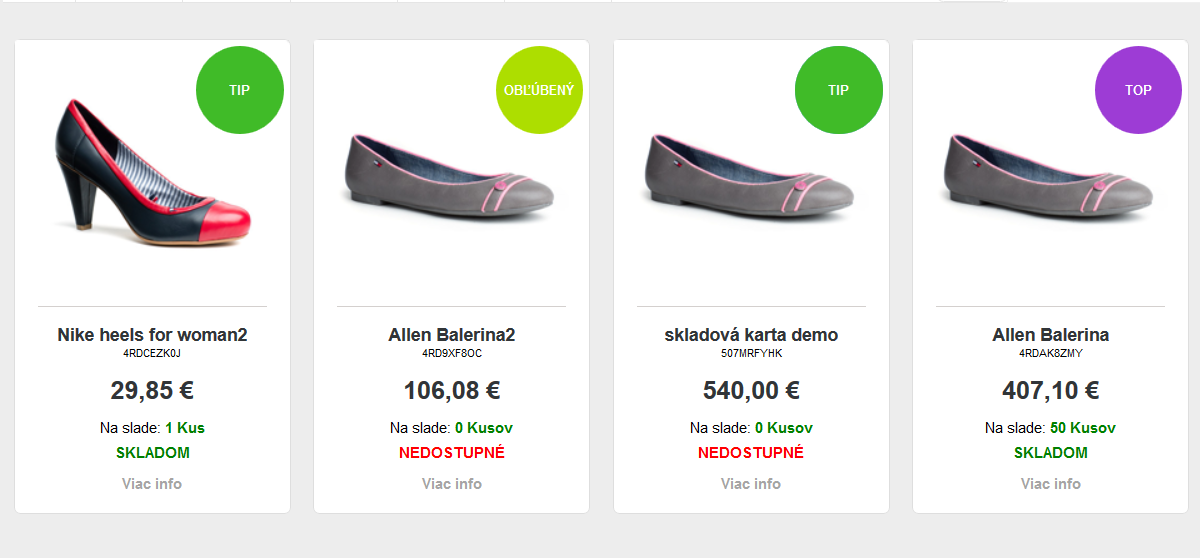Click the 29,85 € price

click(152, 390)
